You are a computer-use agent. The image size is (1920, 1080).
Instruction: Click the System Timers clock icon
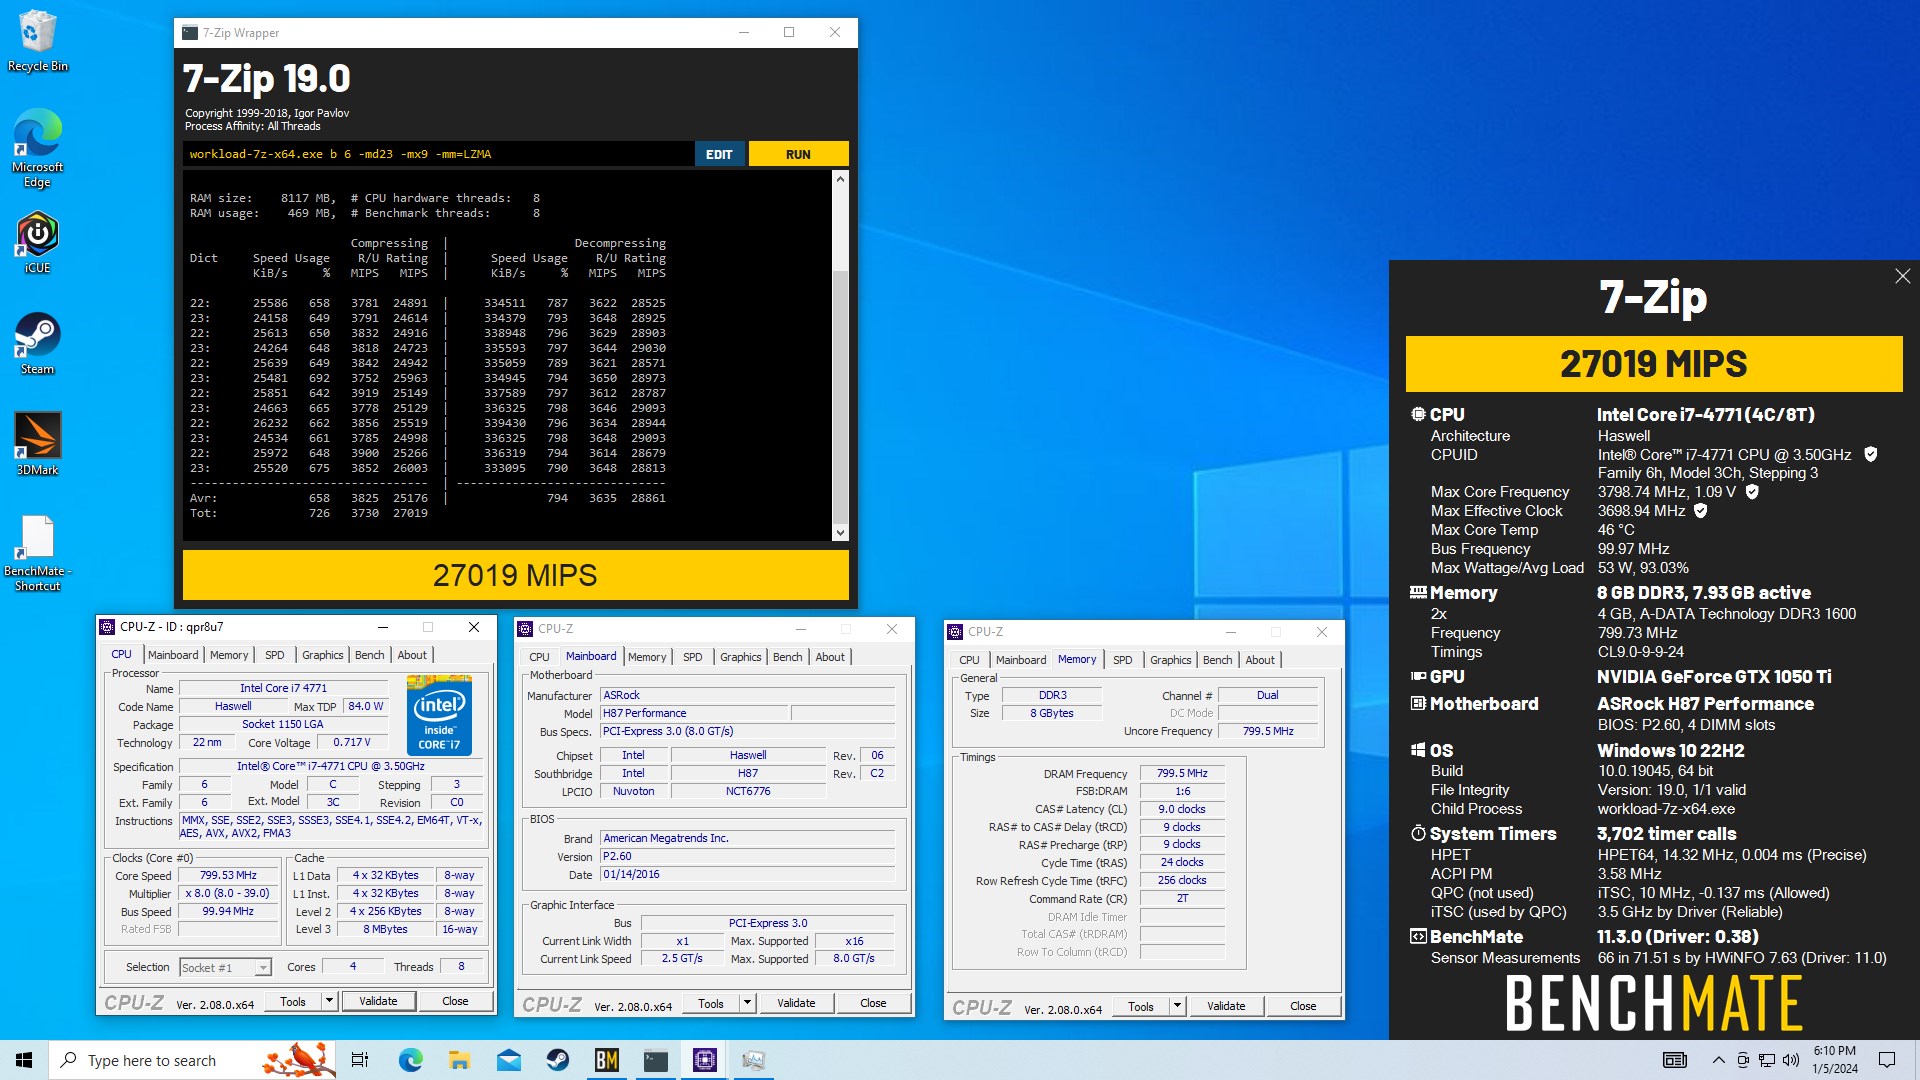point(1418,834)
